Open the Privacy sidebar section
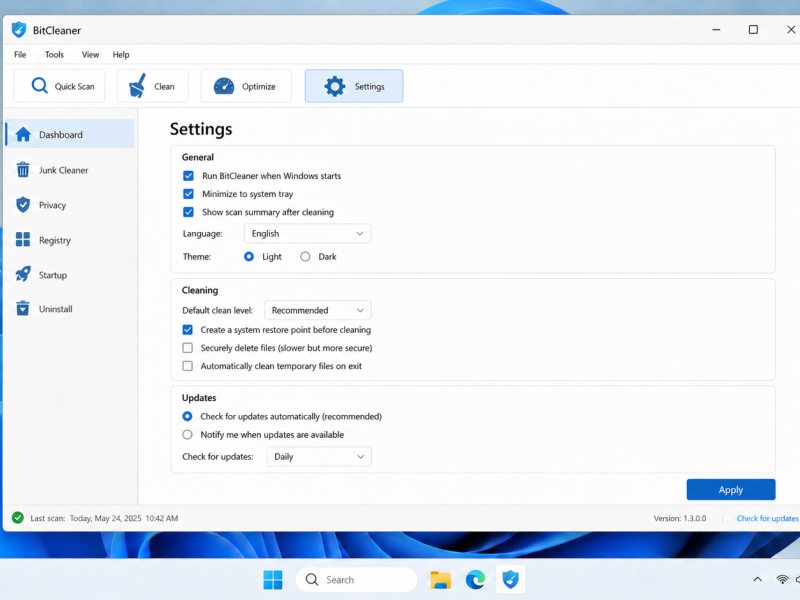The height and width of the screenshot is (600, 800). (70, 205)
